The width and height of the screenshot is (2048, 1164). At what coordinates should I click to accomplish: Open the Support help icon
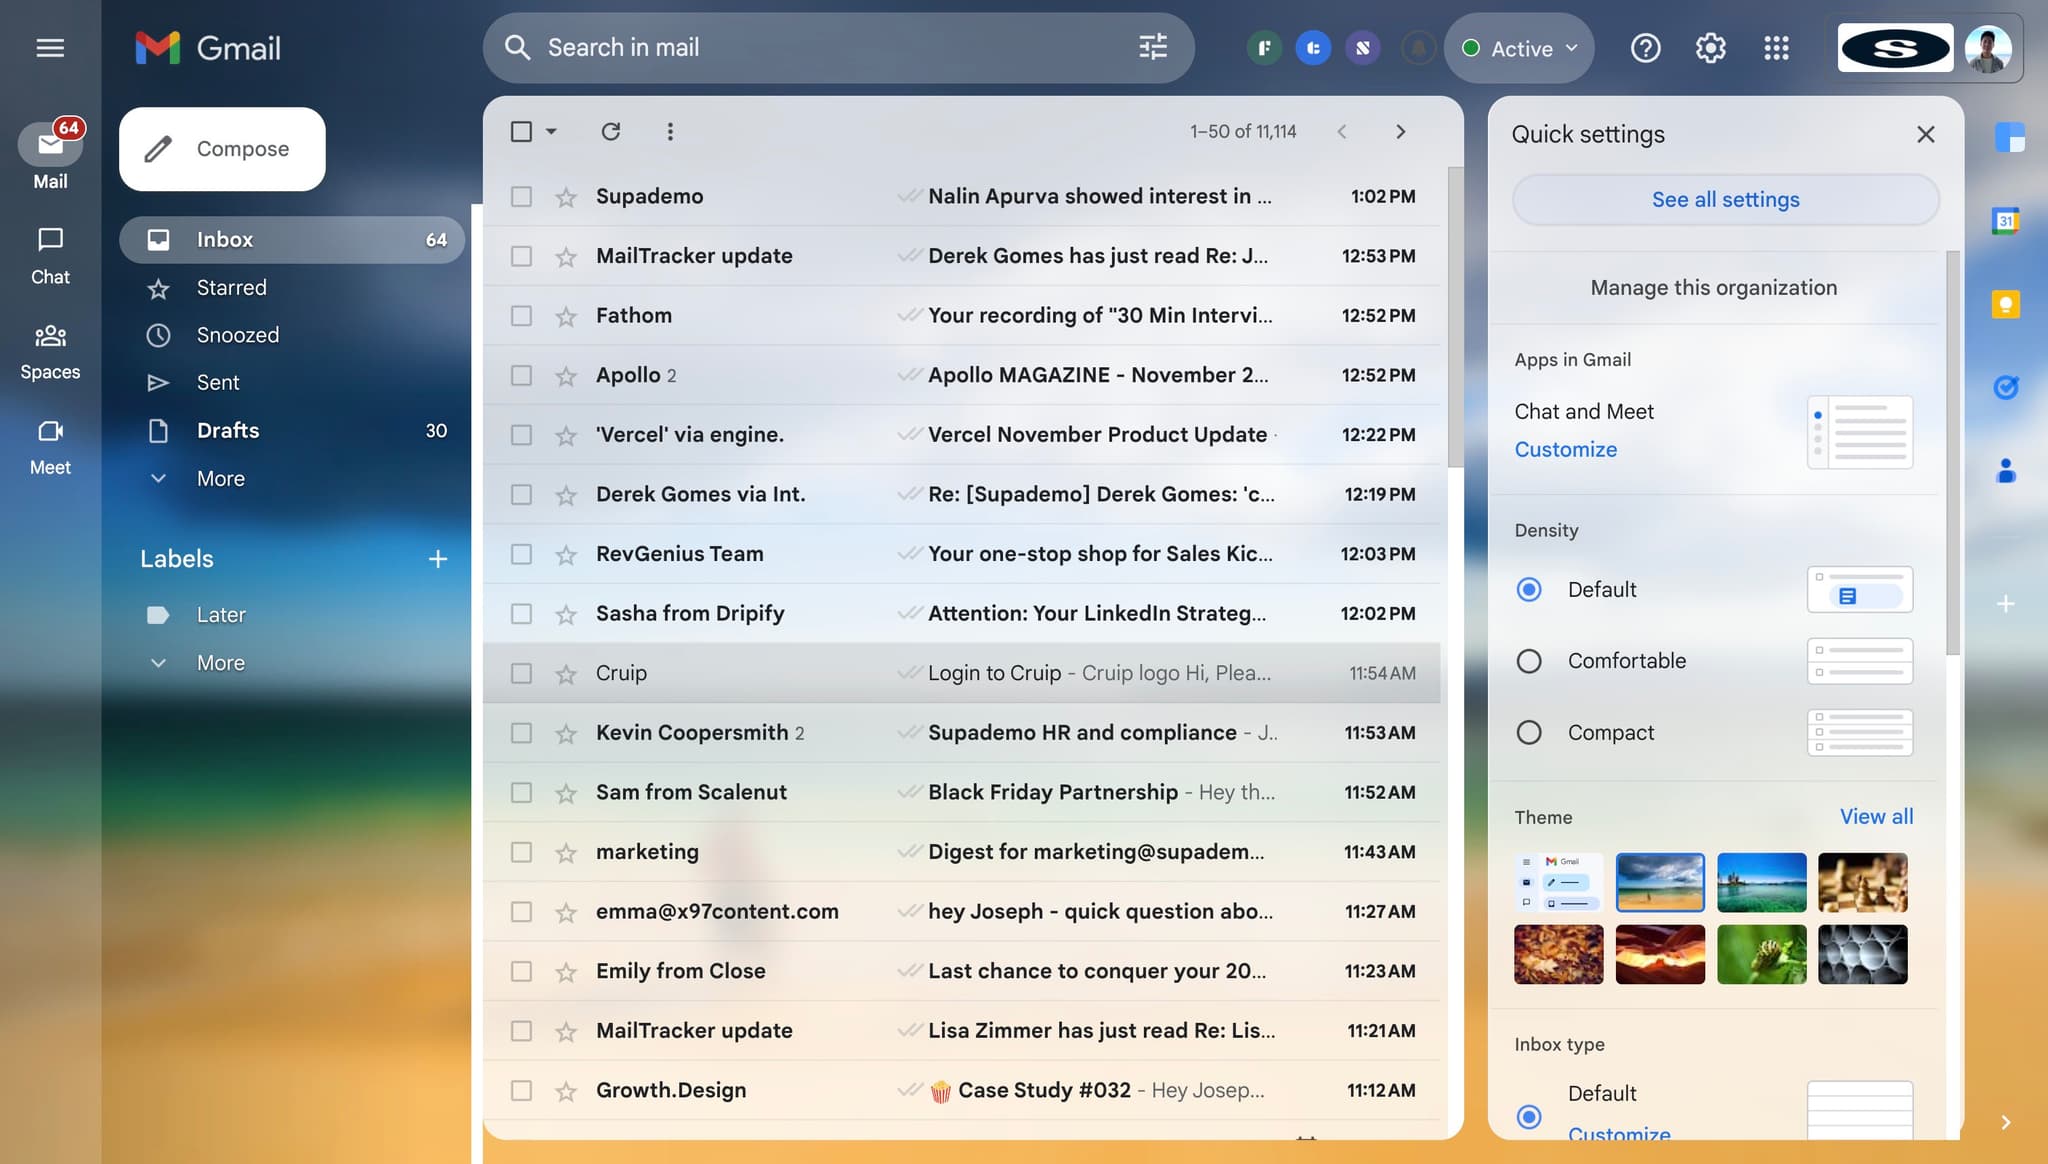click(x=1645, y=48)
